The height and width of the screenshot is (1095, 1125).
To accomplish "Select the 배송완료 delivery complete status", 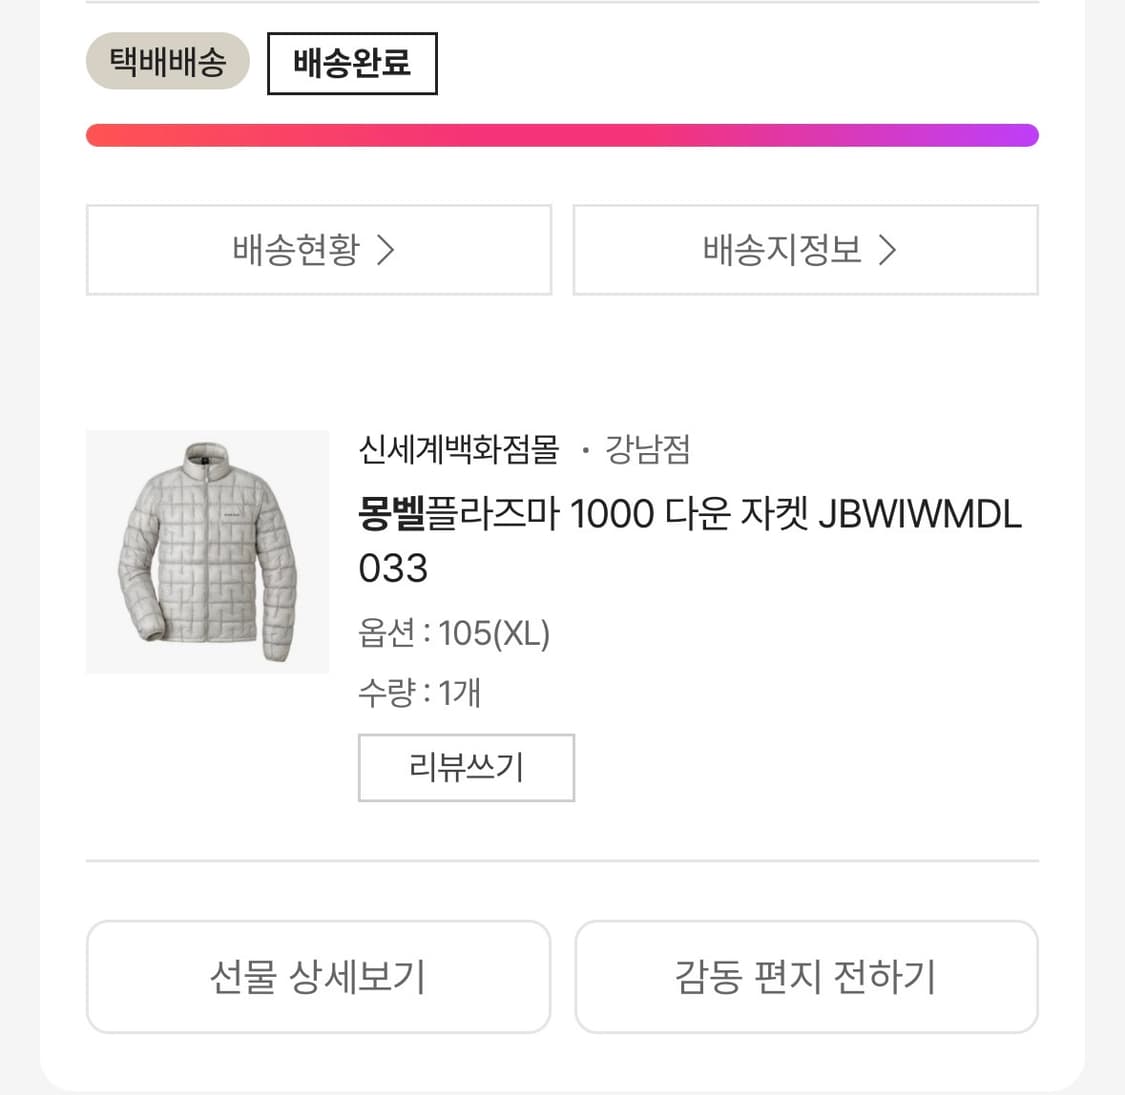I will 352,62.
